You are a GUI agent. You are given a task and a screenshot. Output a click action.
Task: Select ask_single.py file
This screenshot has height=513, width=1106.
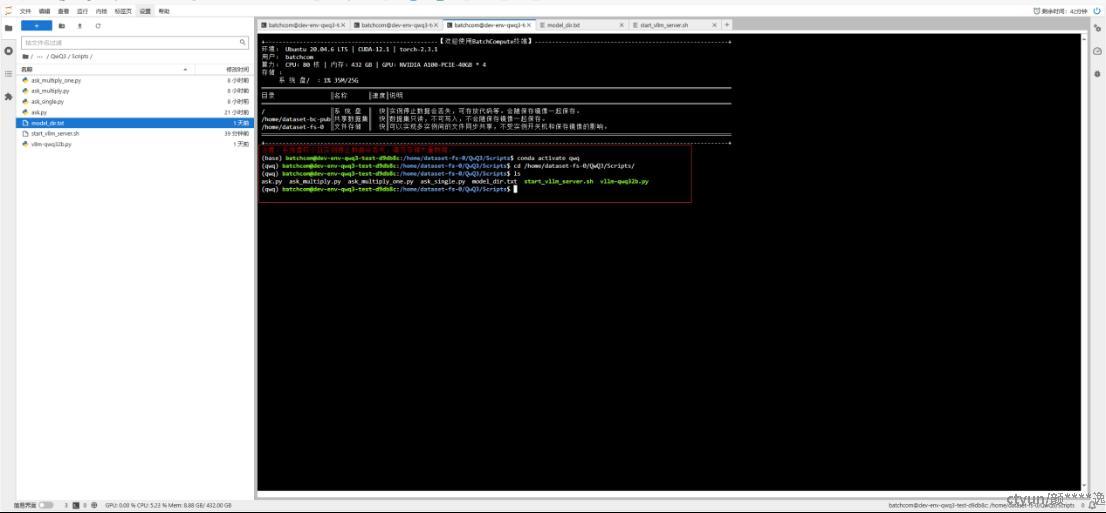pyautogui.click(x=135, y=102)
